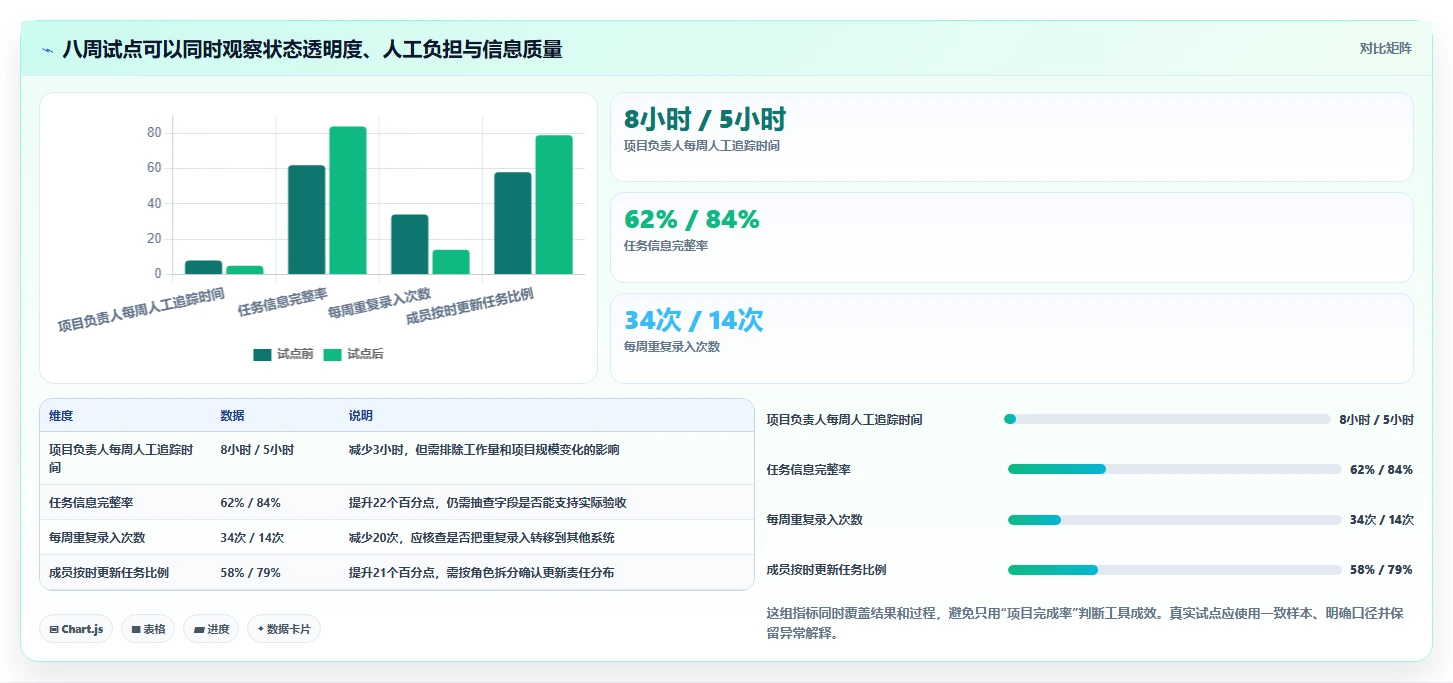Click the 8小时 / 5小时 card value
This screenshot has height=683, width=1453.
pyautogui.click(x=705, y=120)
